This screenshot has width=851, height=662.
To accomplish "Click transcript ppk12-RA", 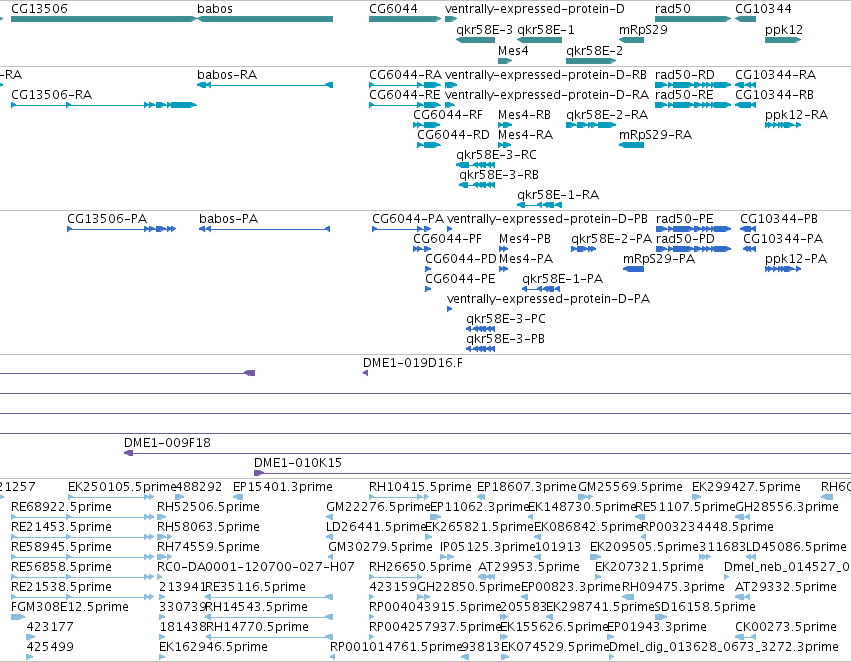I will tap(783, 125).
